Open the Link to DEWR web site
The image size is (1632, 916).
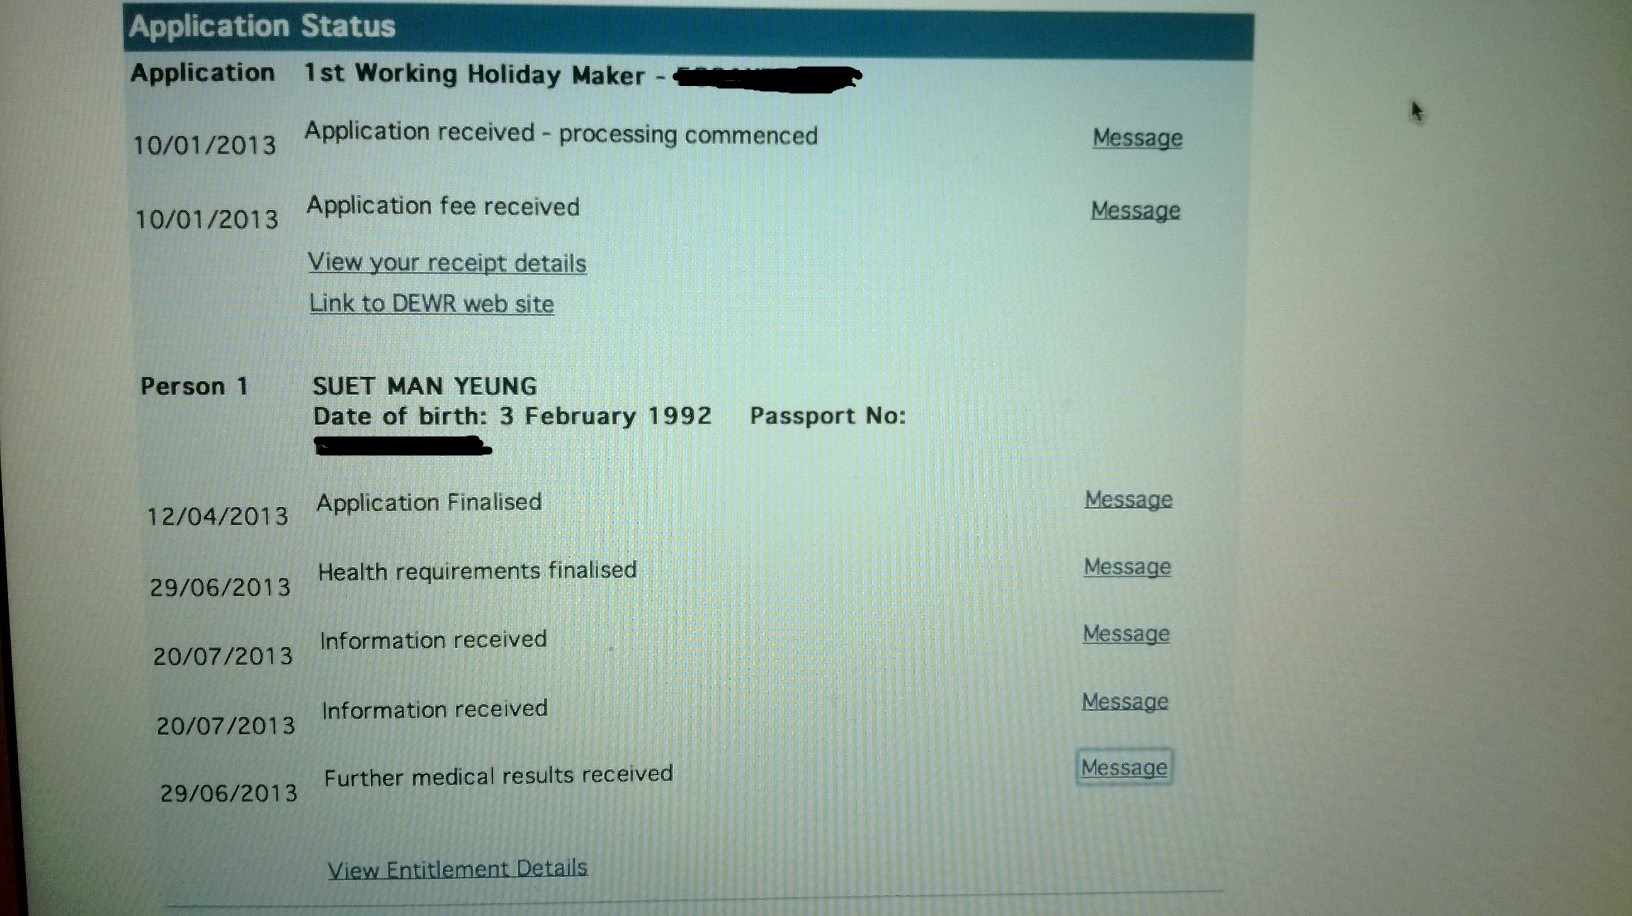(x=431, y=303)
